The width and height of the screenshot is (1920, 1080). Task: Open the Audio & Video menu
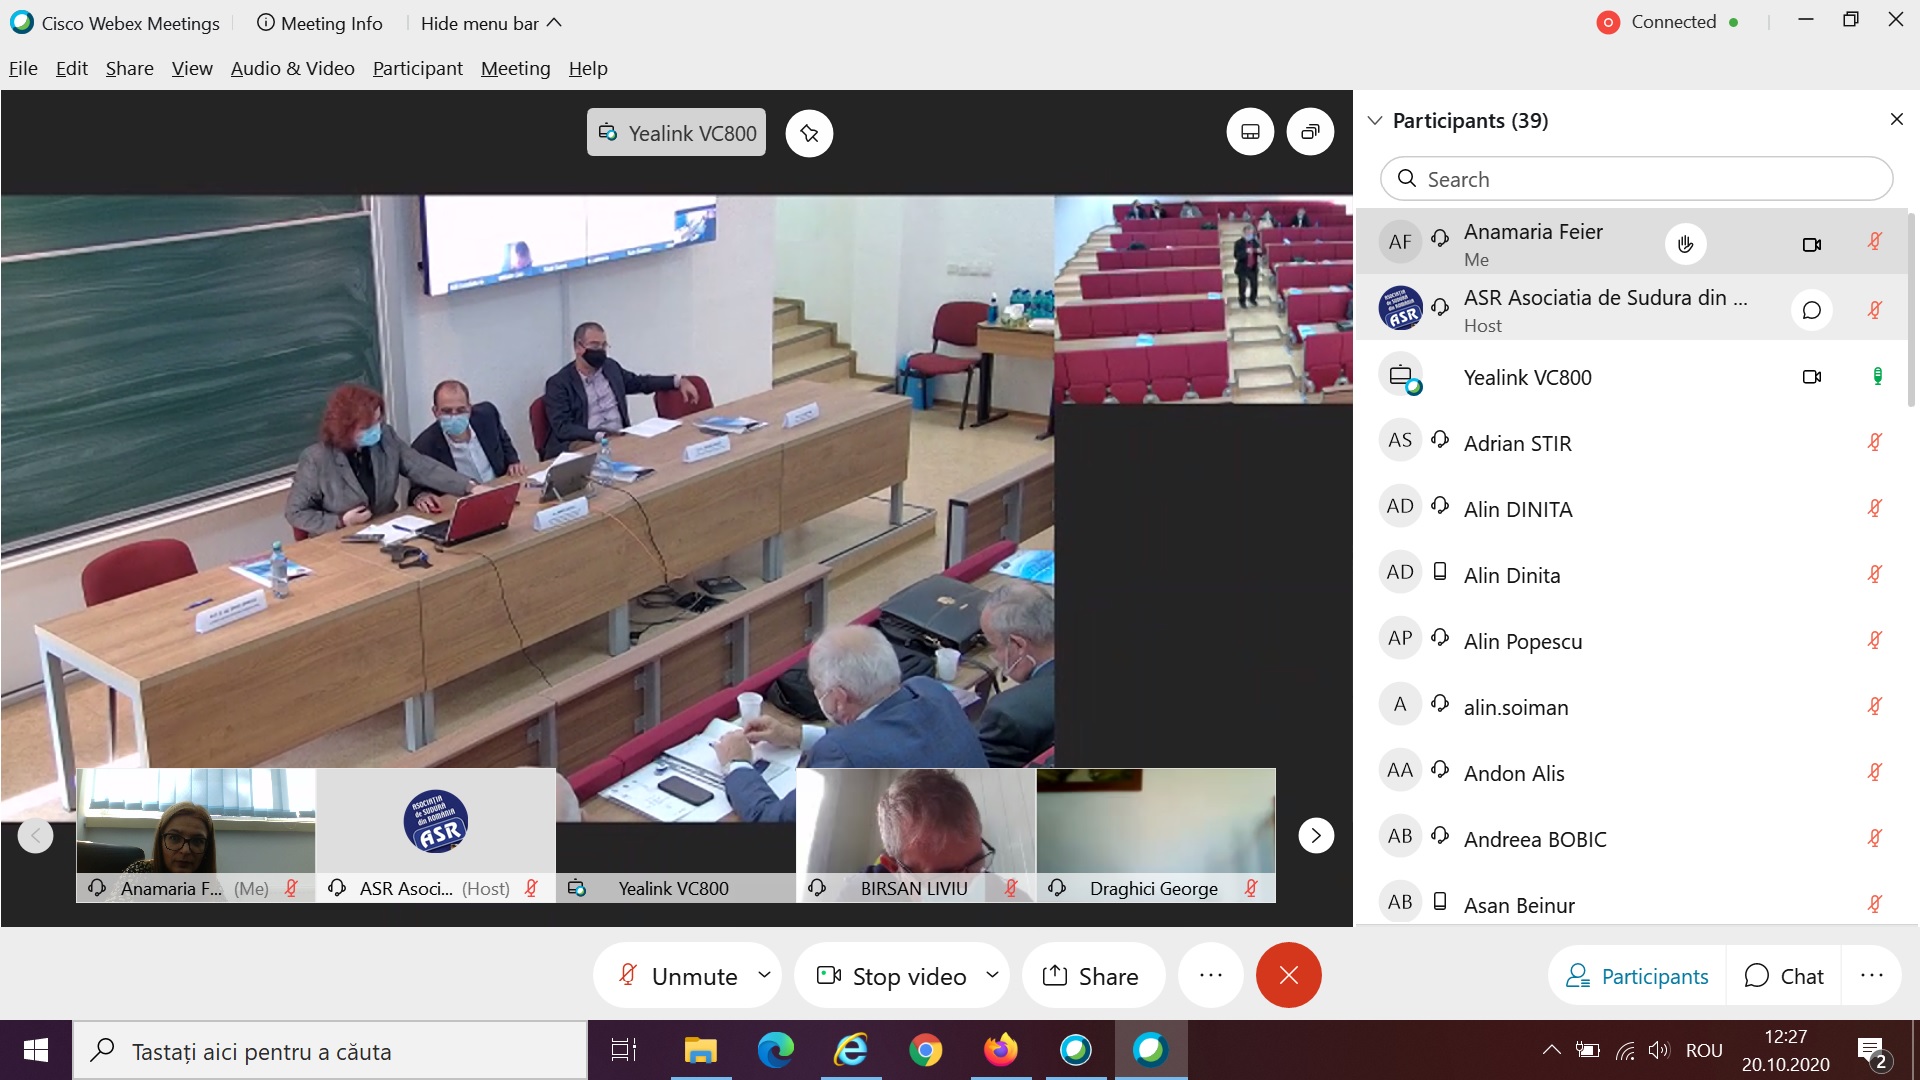click(292, 68)
